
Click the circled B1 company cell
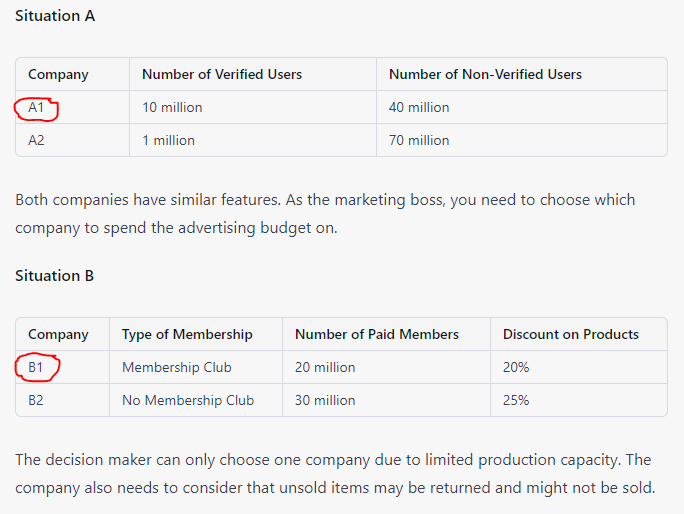37,367
